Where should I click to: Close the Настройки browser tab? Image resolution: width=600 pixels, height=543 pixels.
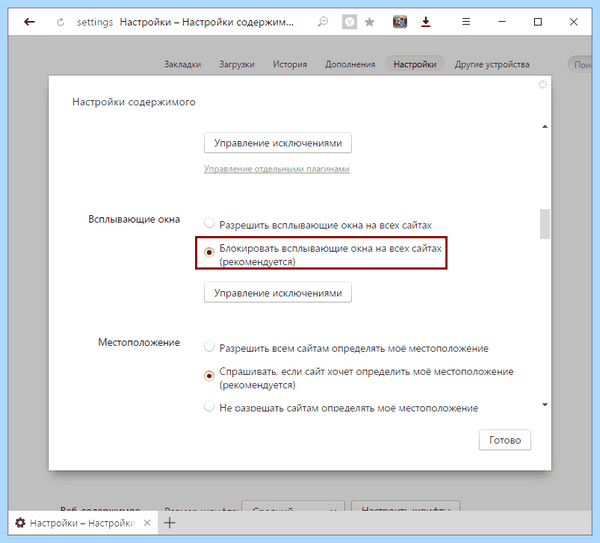[x=147, y=523]
